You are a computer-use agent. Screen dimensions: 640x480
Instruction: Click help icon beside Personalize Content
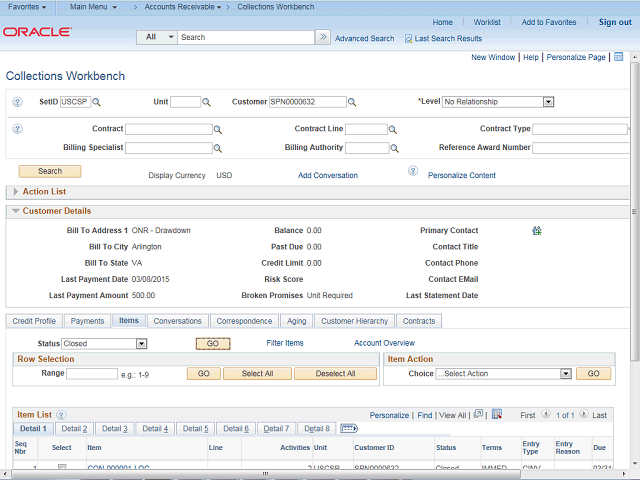click(412, 172)
